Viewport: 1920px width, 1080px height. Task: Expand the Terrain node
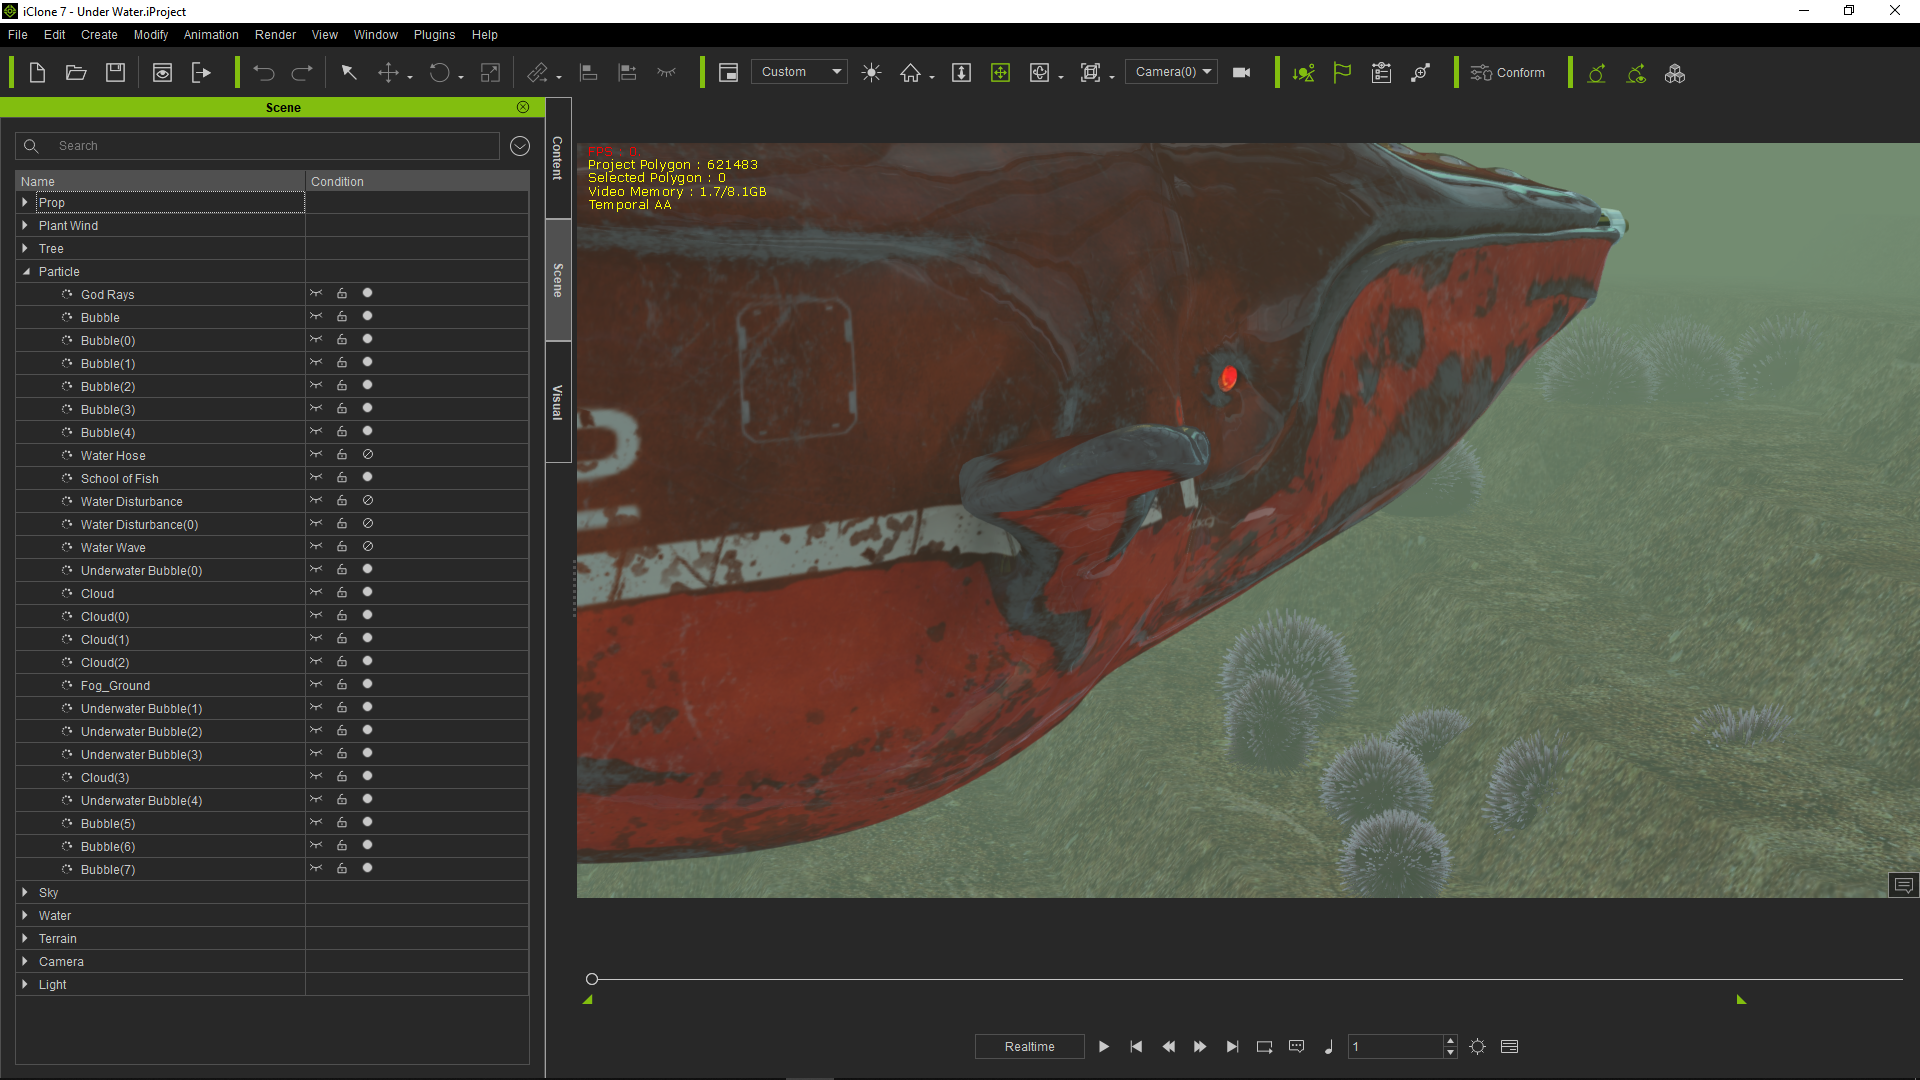(x=25, y=938)
